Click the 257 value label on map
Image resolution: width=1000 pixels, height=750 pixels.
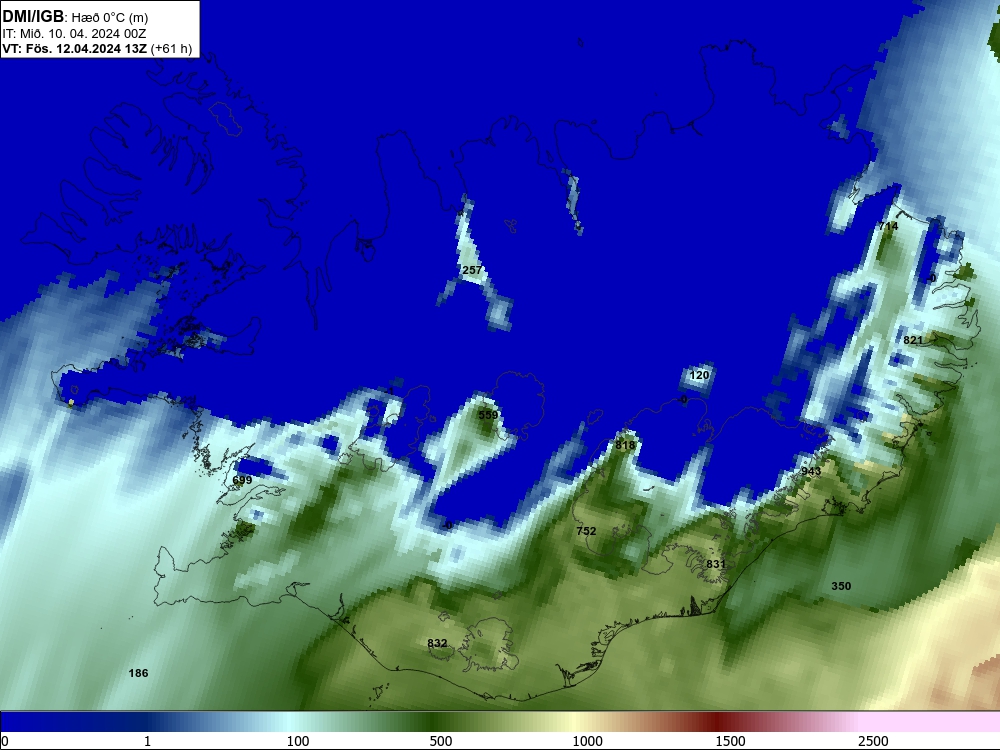click(x=472, y=270)
